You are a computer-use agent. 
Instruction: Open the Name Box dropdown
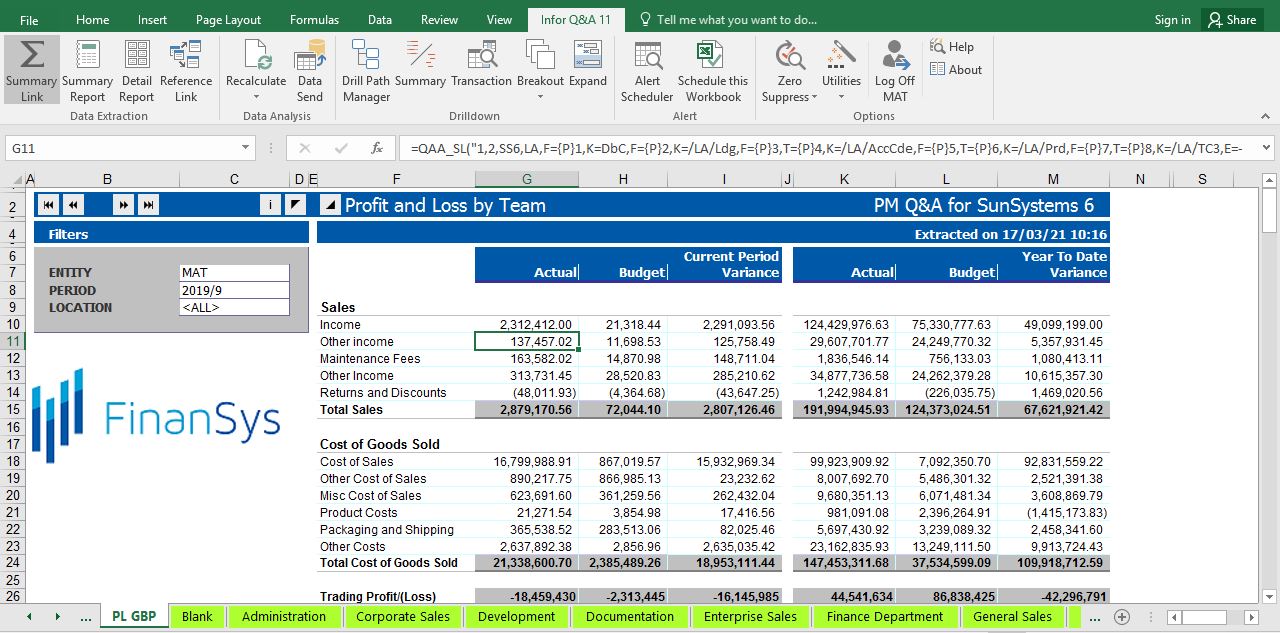point(246,148)
